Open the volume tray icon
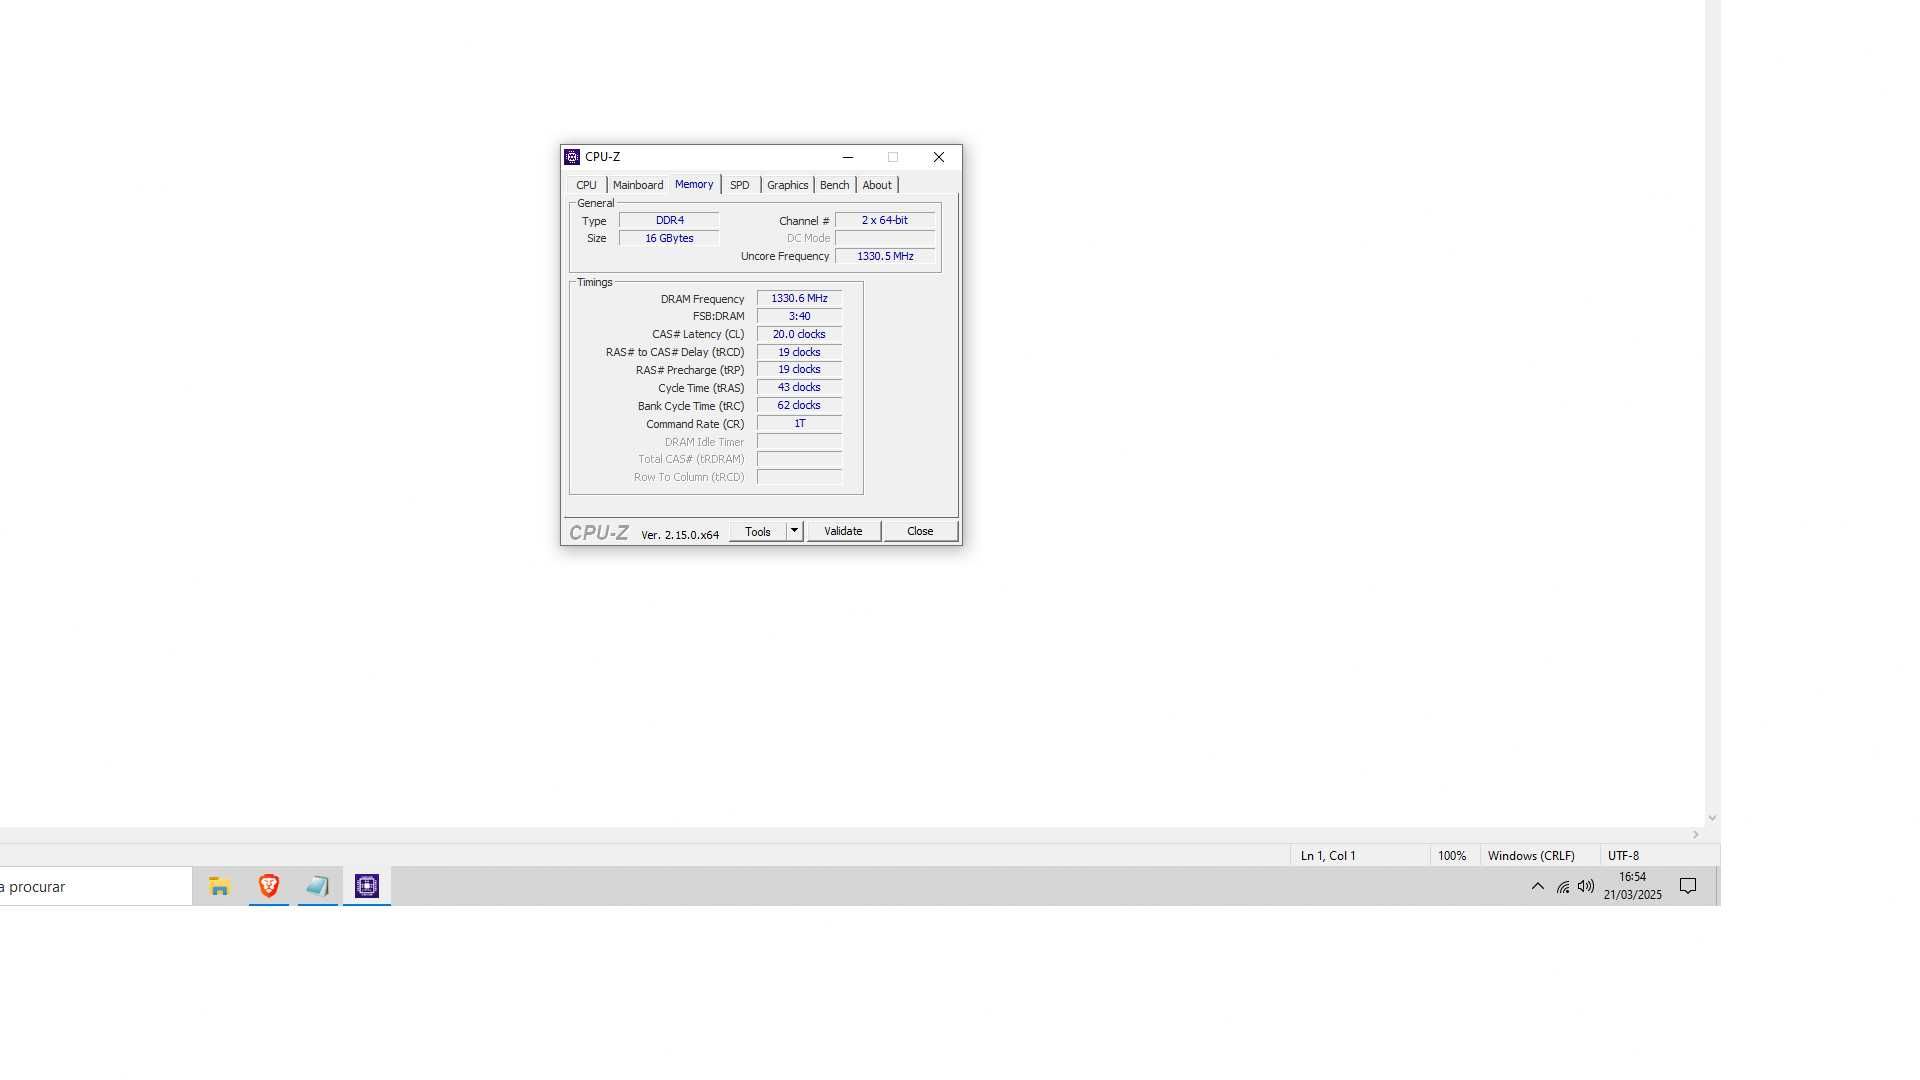Screen dimensions: 1920x1080 tap(1586, 886)
